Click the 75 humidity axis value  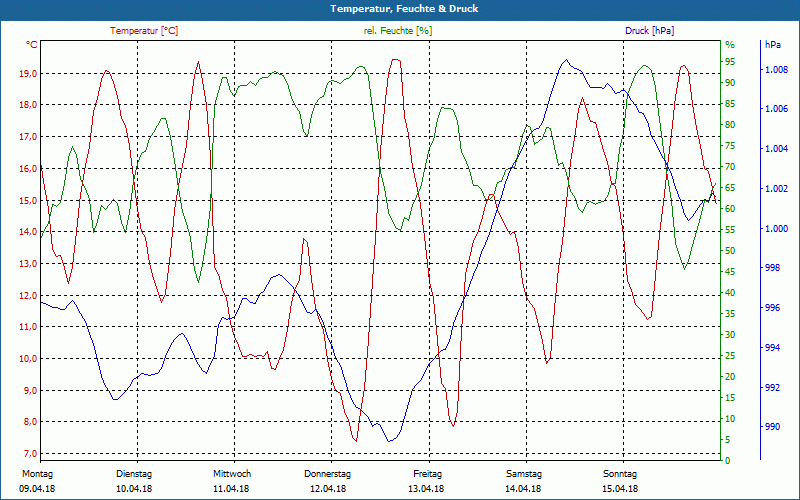(730, 146)
